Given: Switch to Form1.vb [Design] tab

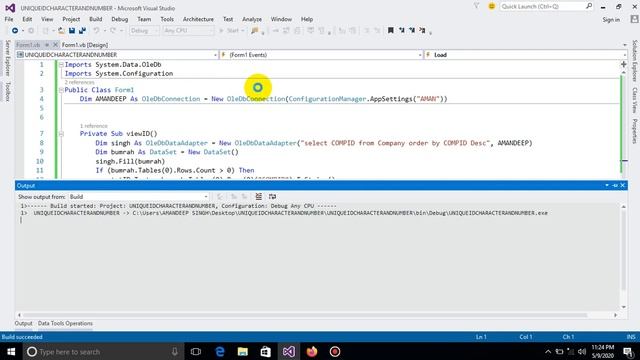Looking at the screenshot, I should [x=85, y=45].
